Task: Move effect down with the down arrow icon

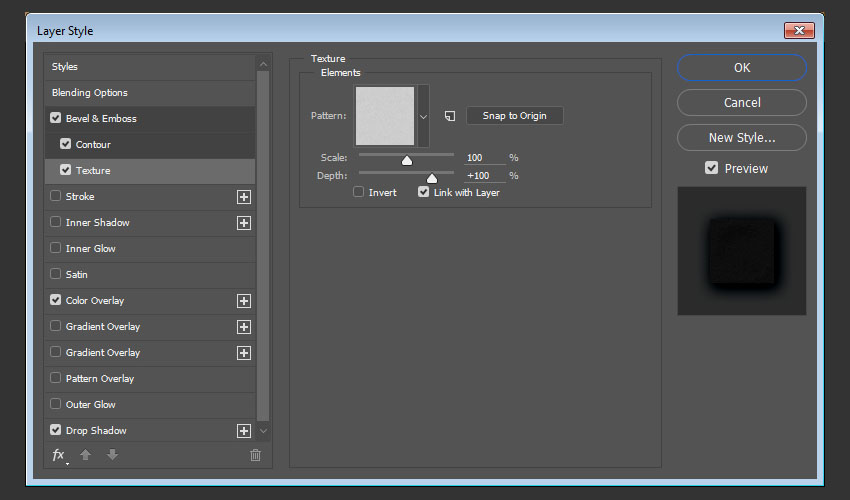Action: (x=112, y=454)
